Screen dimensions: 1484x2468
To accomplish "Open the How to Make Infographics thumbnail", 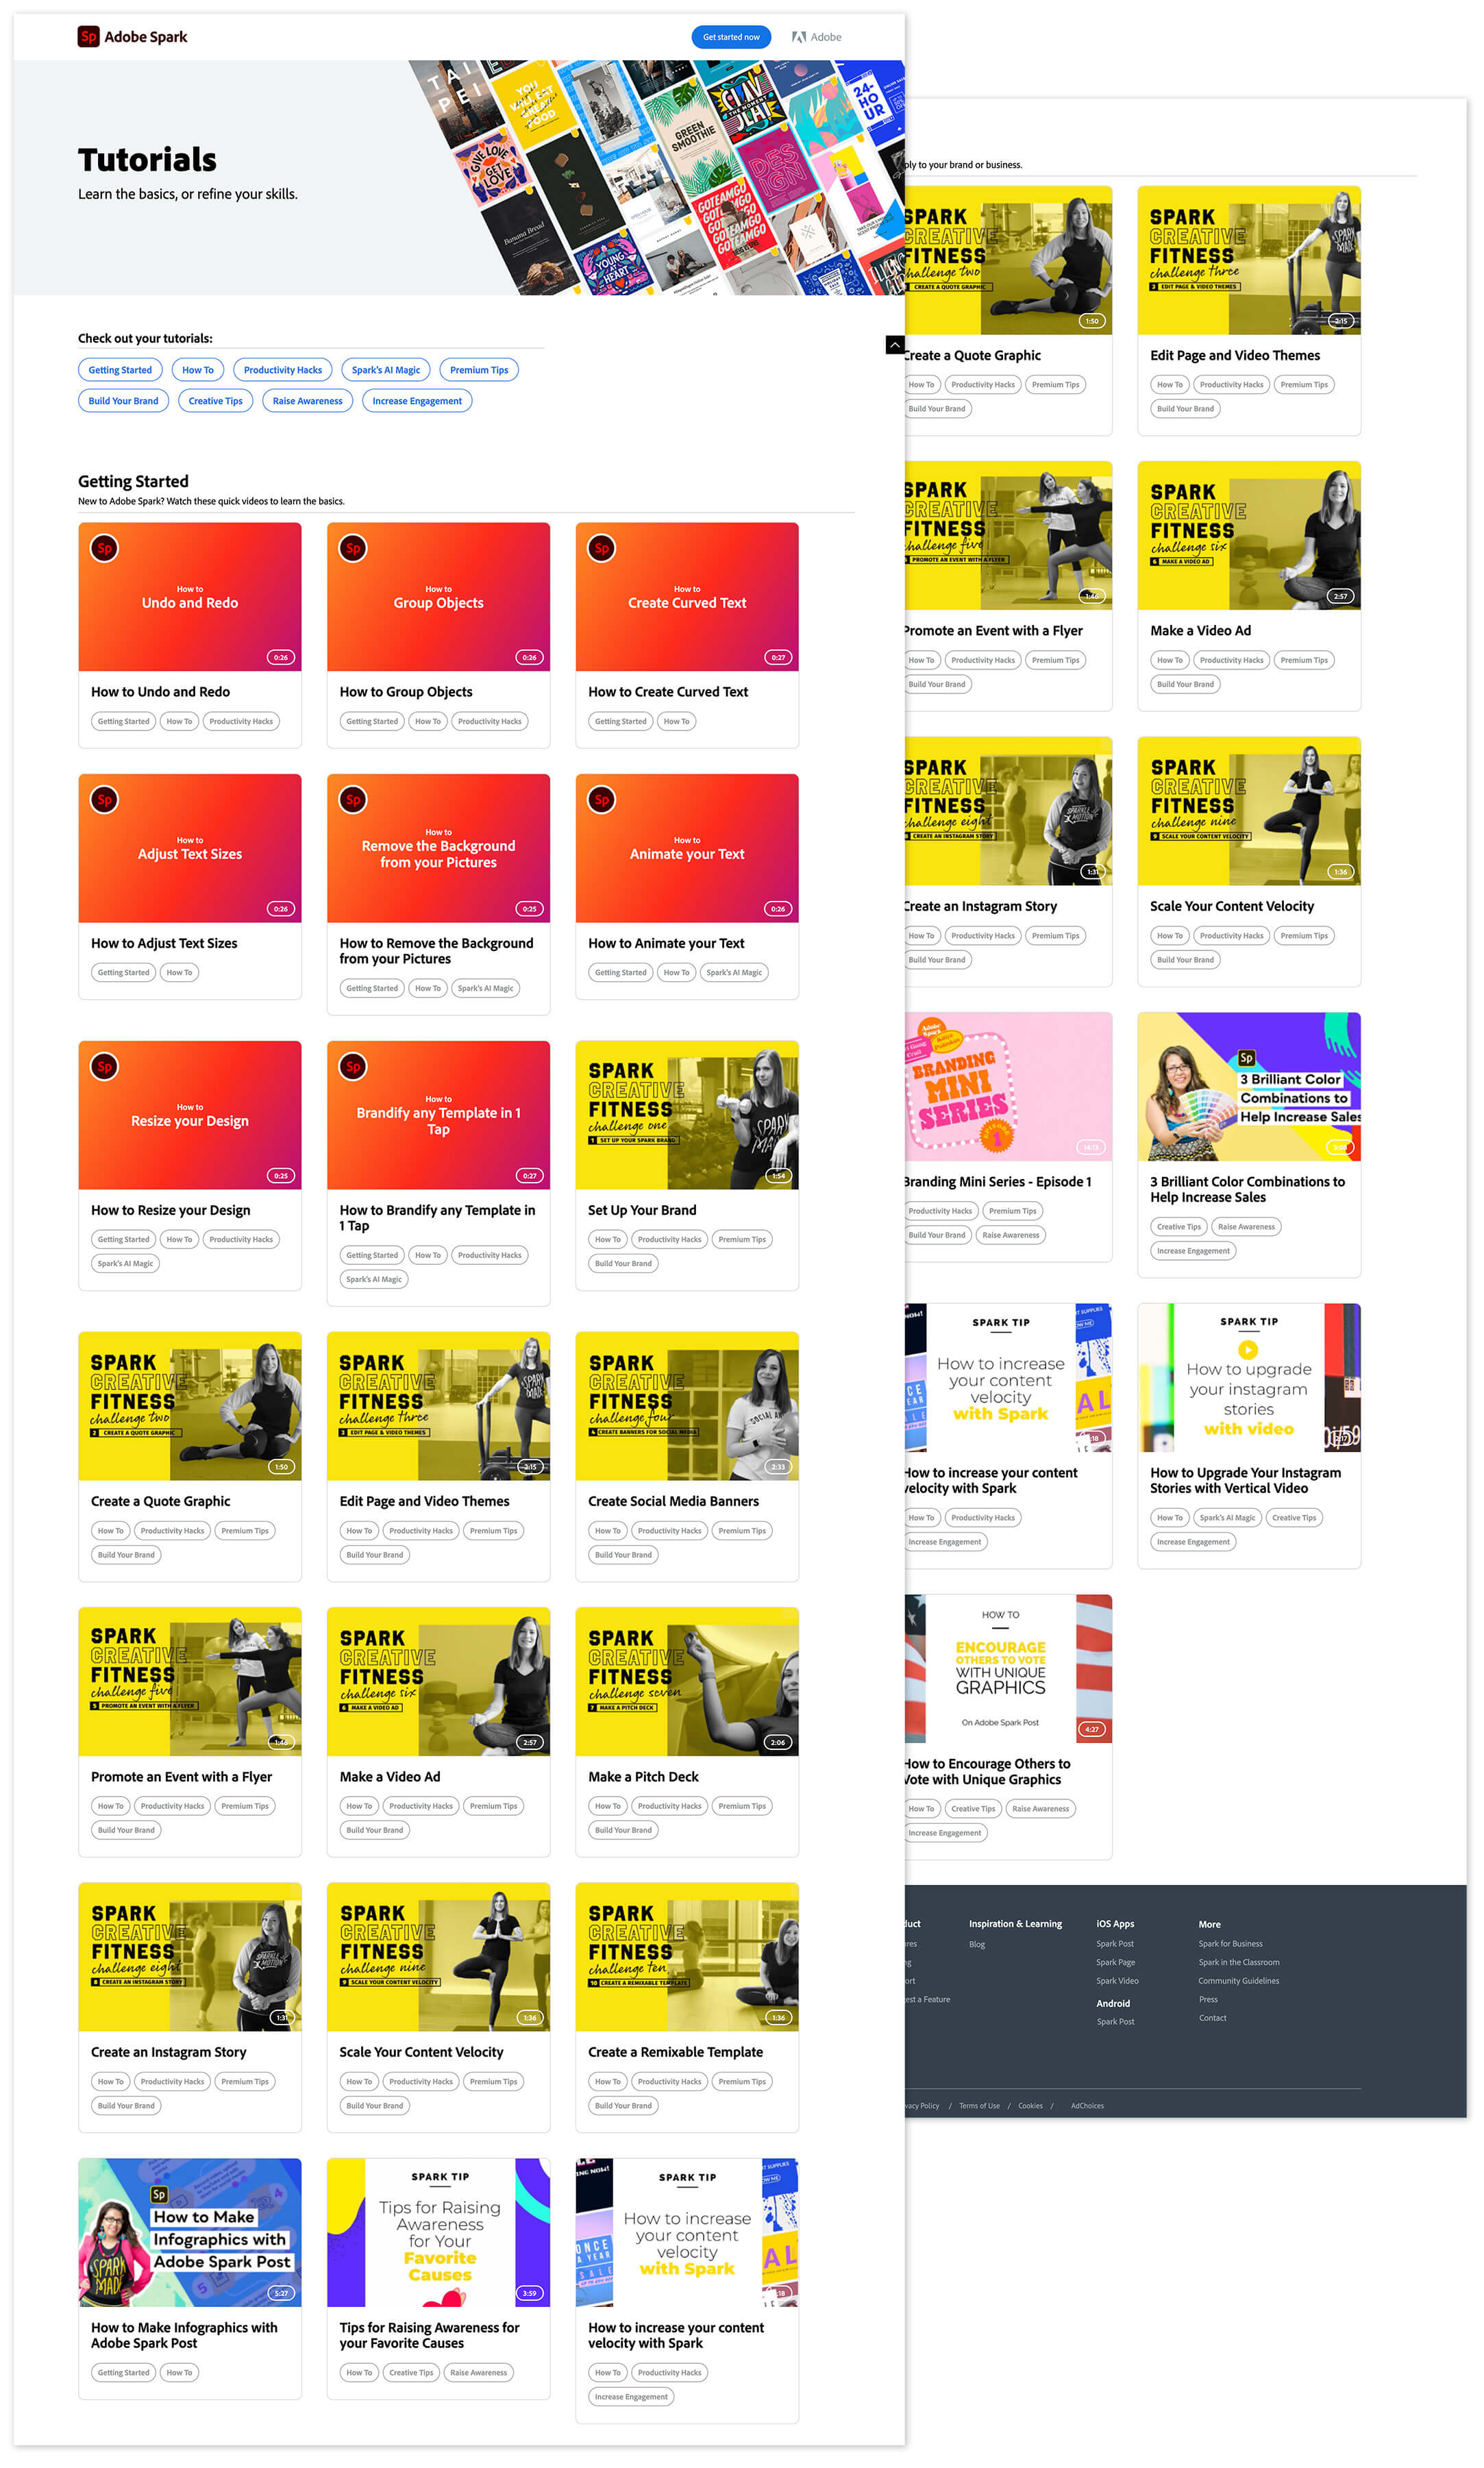I will pos(190,2232).
